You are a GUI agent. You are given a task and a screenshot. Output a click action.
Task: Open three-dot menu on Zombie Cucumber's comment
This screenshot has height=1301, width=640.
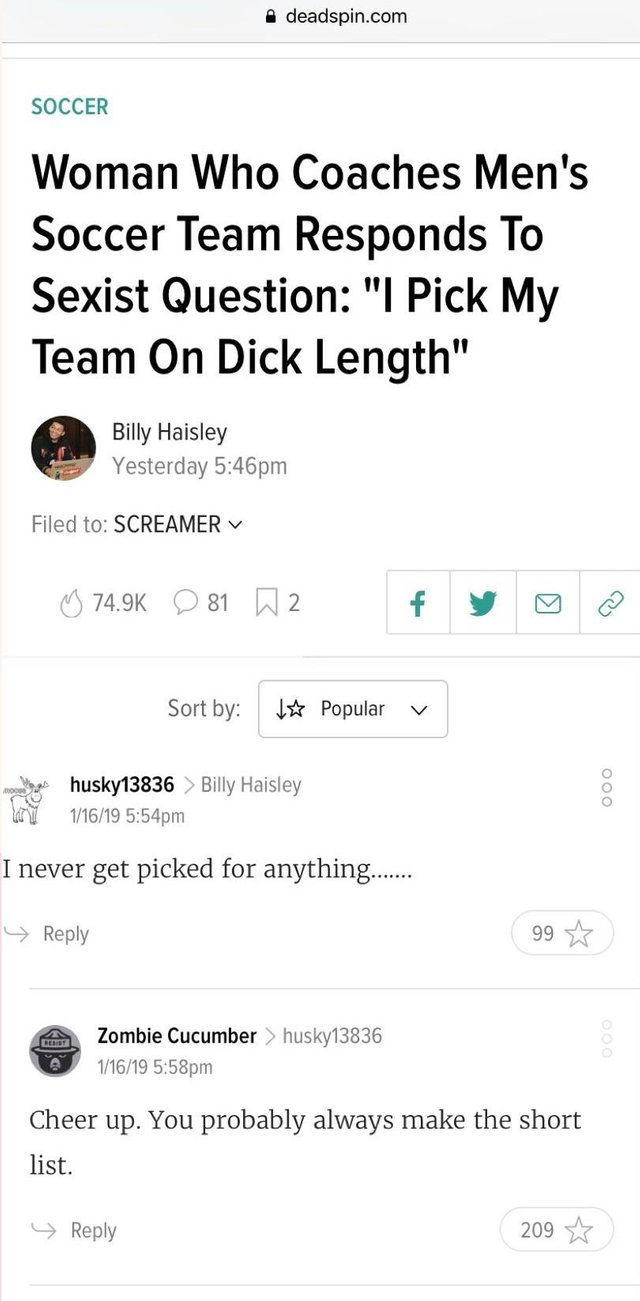pos(606,1040)
